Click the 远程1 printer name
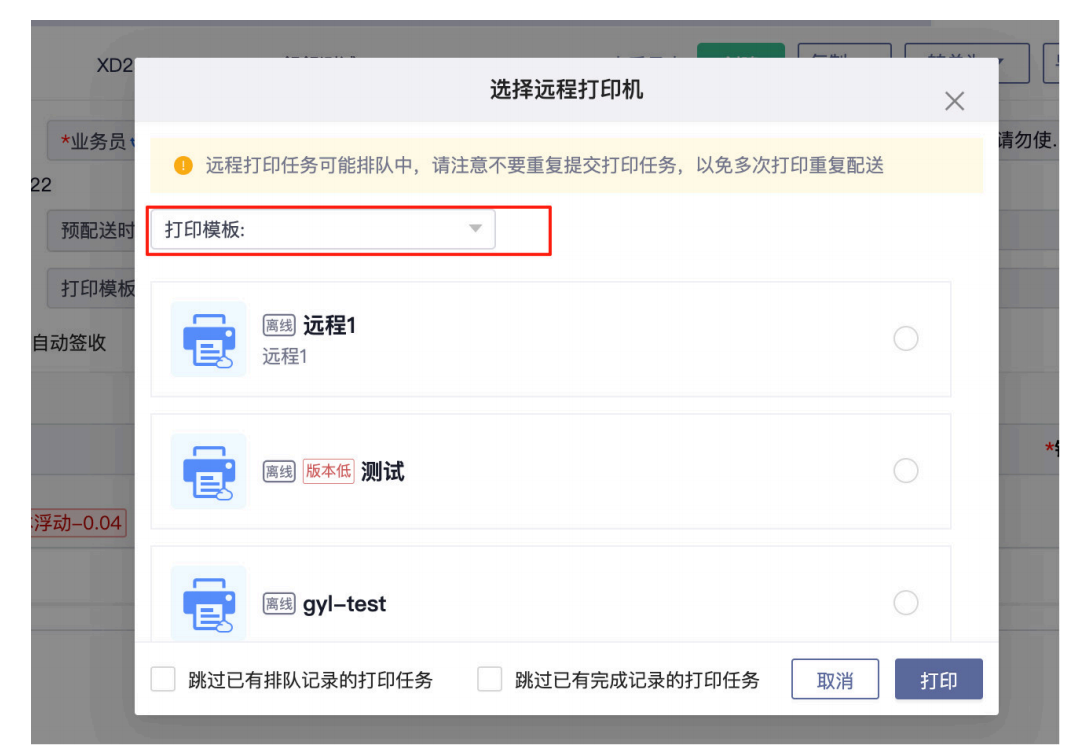Viewport: 1086px width, 750px height. 330,326
